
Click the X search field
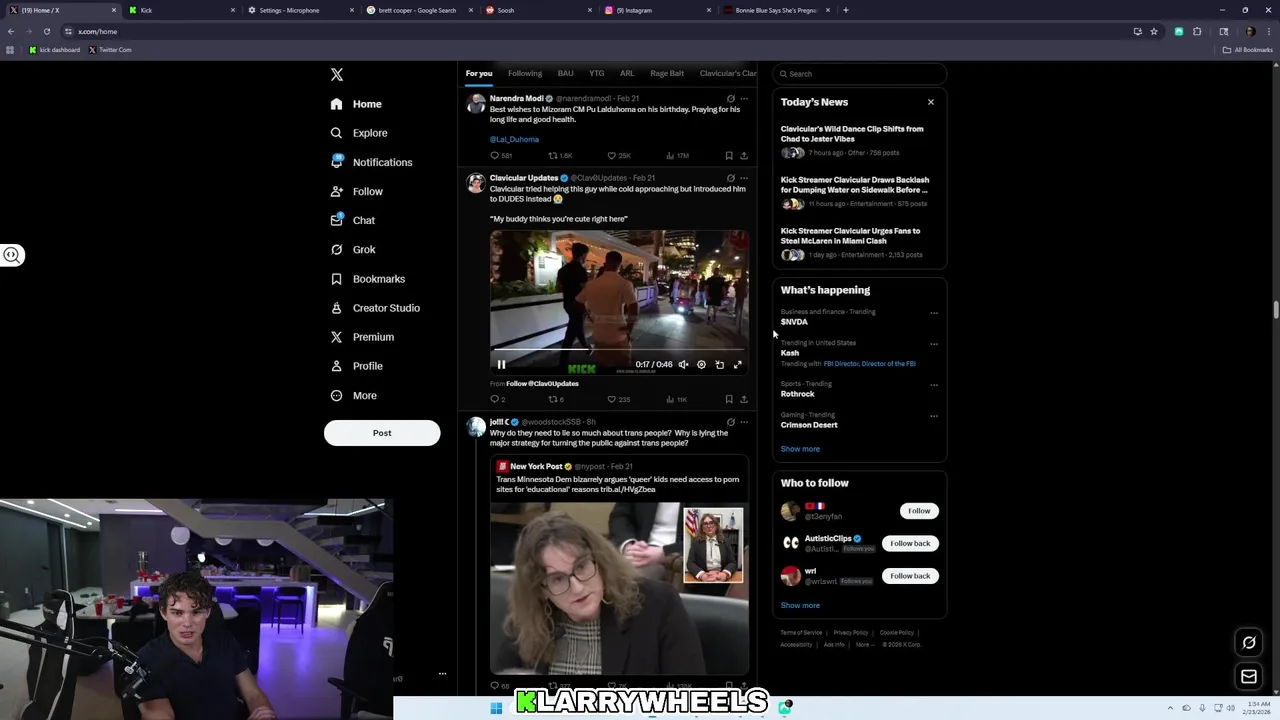pos(859,74)
